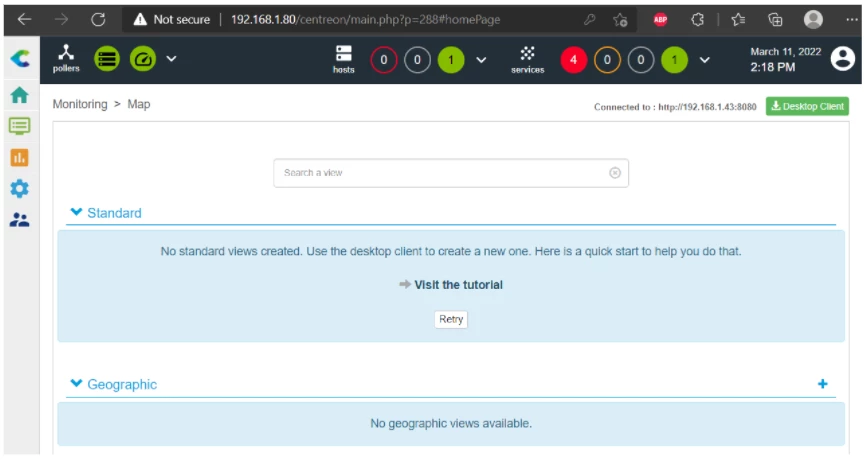The width and height of the screenshot is (865, 460).
Task: Click the gray unknown services counter
Action: point(640,60)
